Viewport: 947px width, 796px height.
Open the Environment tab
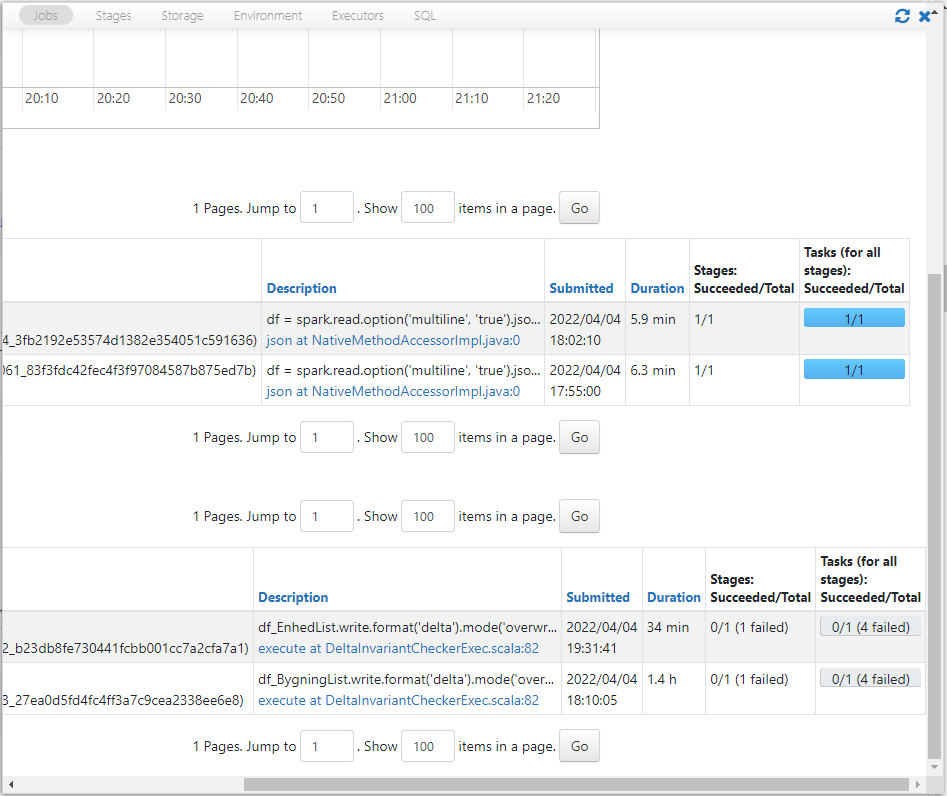268,16
